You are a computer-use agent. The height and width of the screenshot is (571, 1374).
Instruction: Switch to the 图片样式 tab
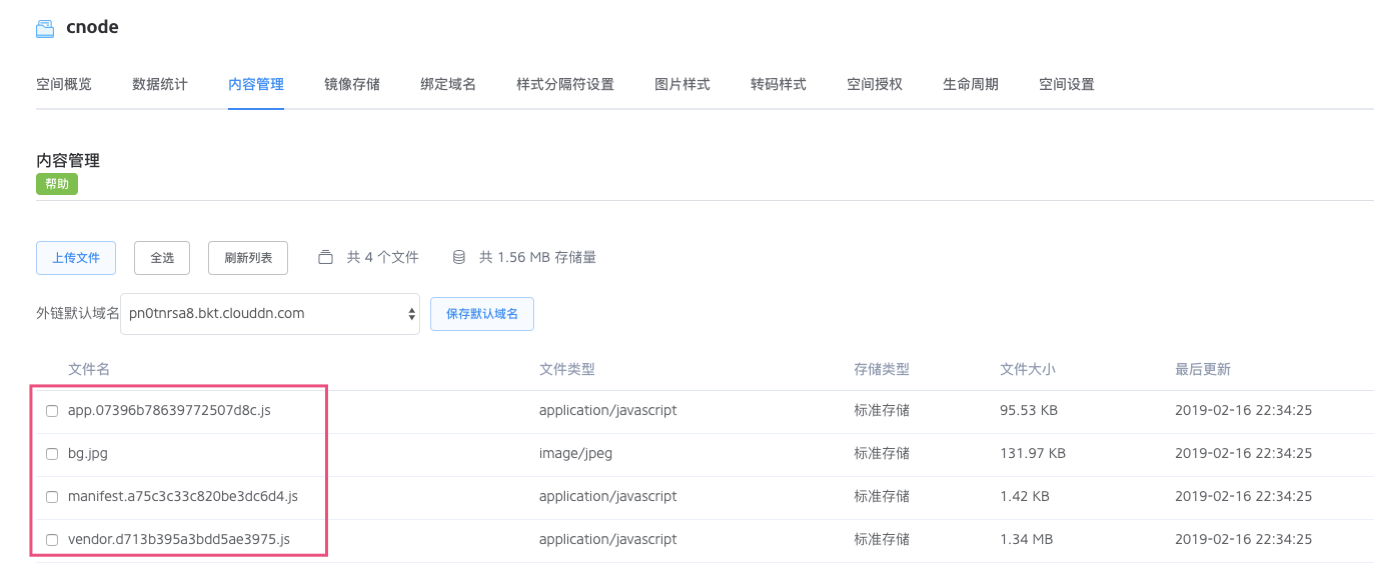click(682, 84)
